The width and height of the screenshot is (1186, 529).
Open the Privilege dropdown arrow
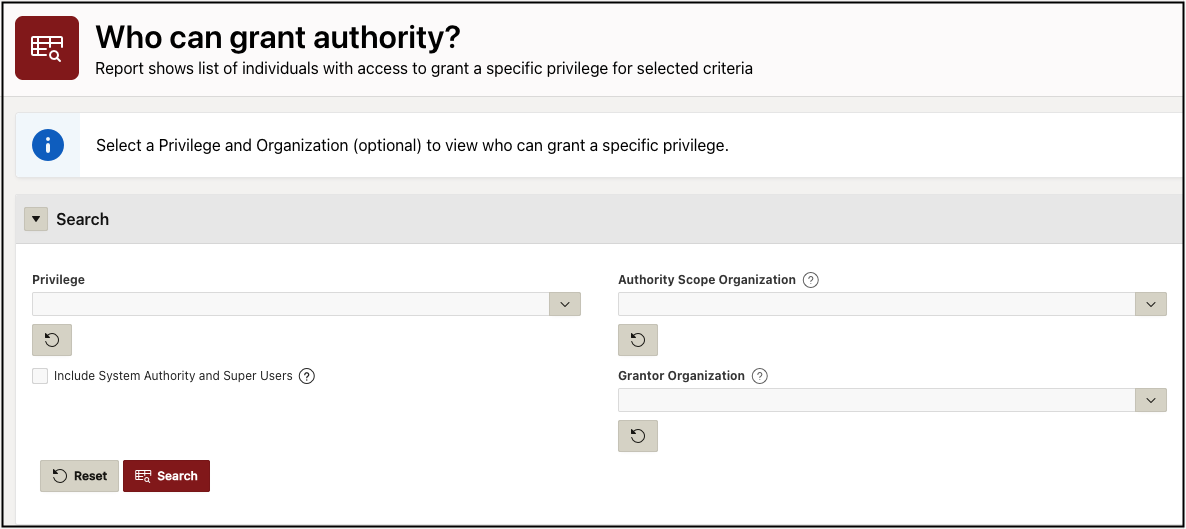pos(565,304)
